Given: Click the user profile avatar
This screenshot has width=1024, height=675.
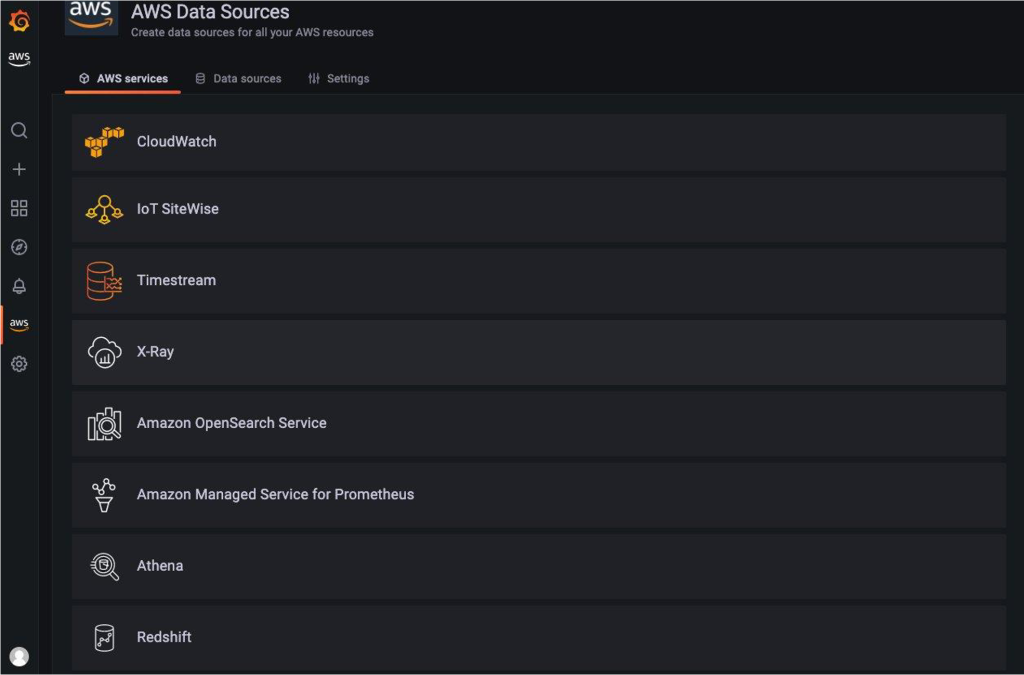Looking at the screenshot, I should 19,656.
